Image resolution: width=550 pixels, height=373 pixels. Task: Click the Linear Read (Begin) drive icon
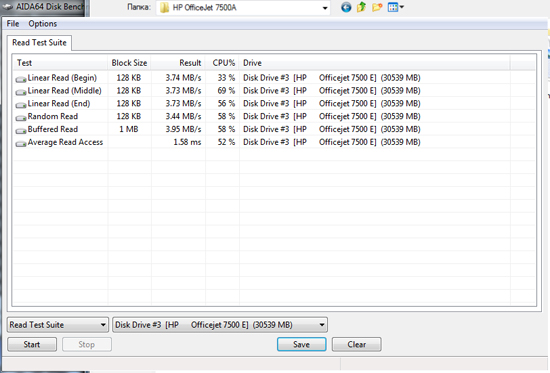pos(21,79)
